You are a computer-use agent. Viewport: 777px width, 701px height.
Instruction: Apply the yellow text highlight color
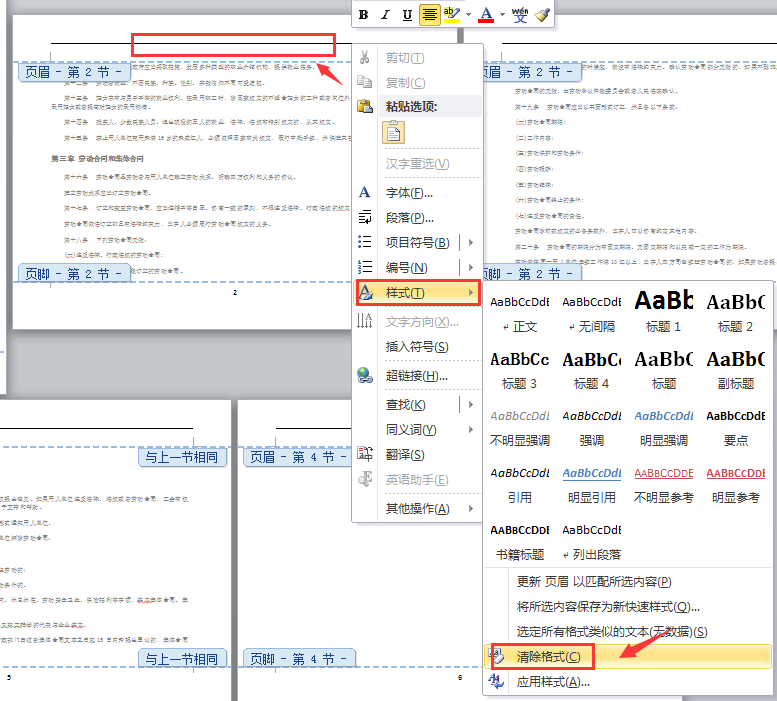pos(451,14)
